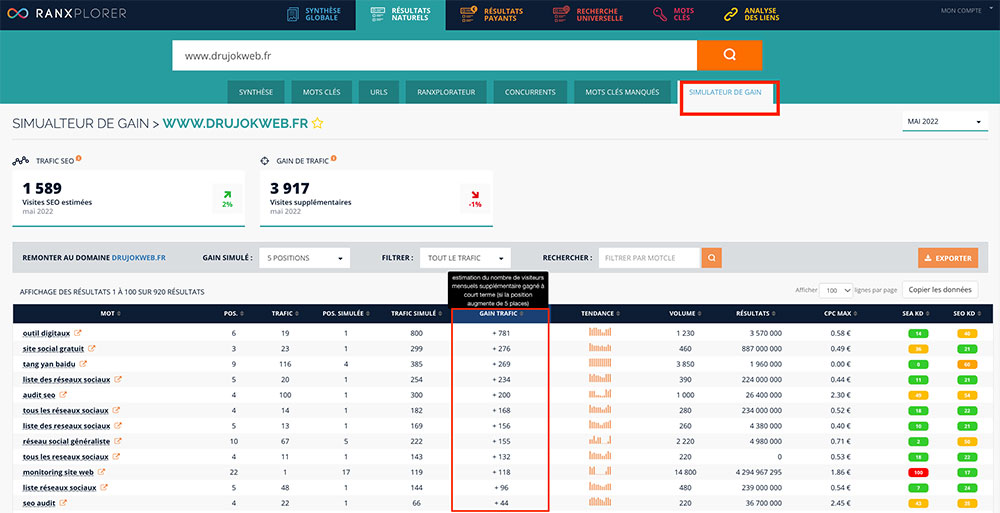Open external link icon for site social gratuit

point(91,348)
